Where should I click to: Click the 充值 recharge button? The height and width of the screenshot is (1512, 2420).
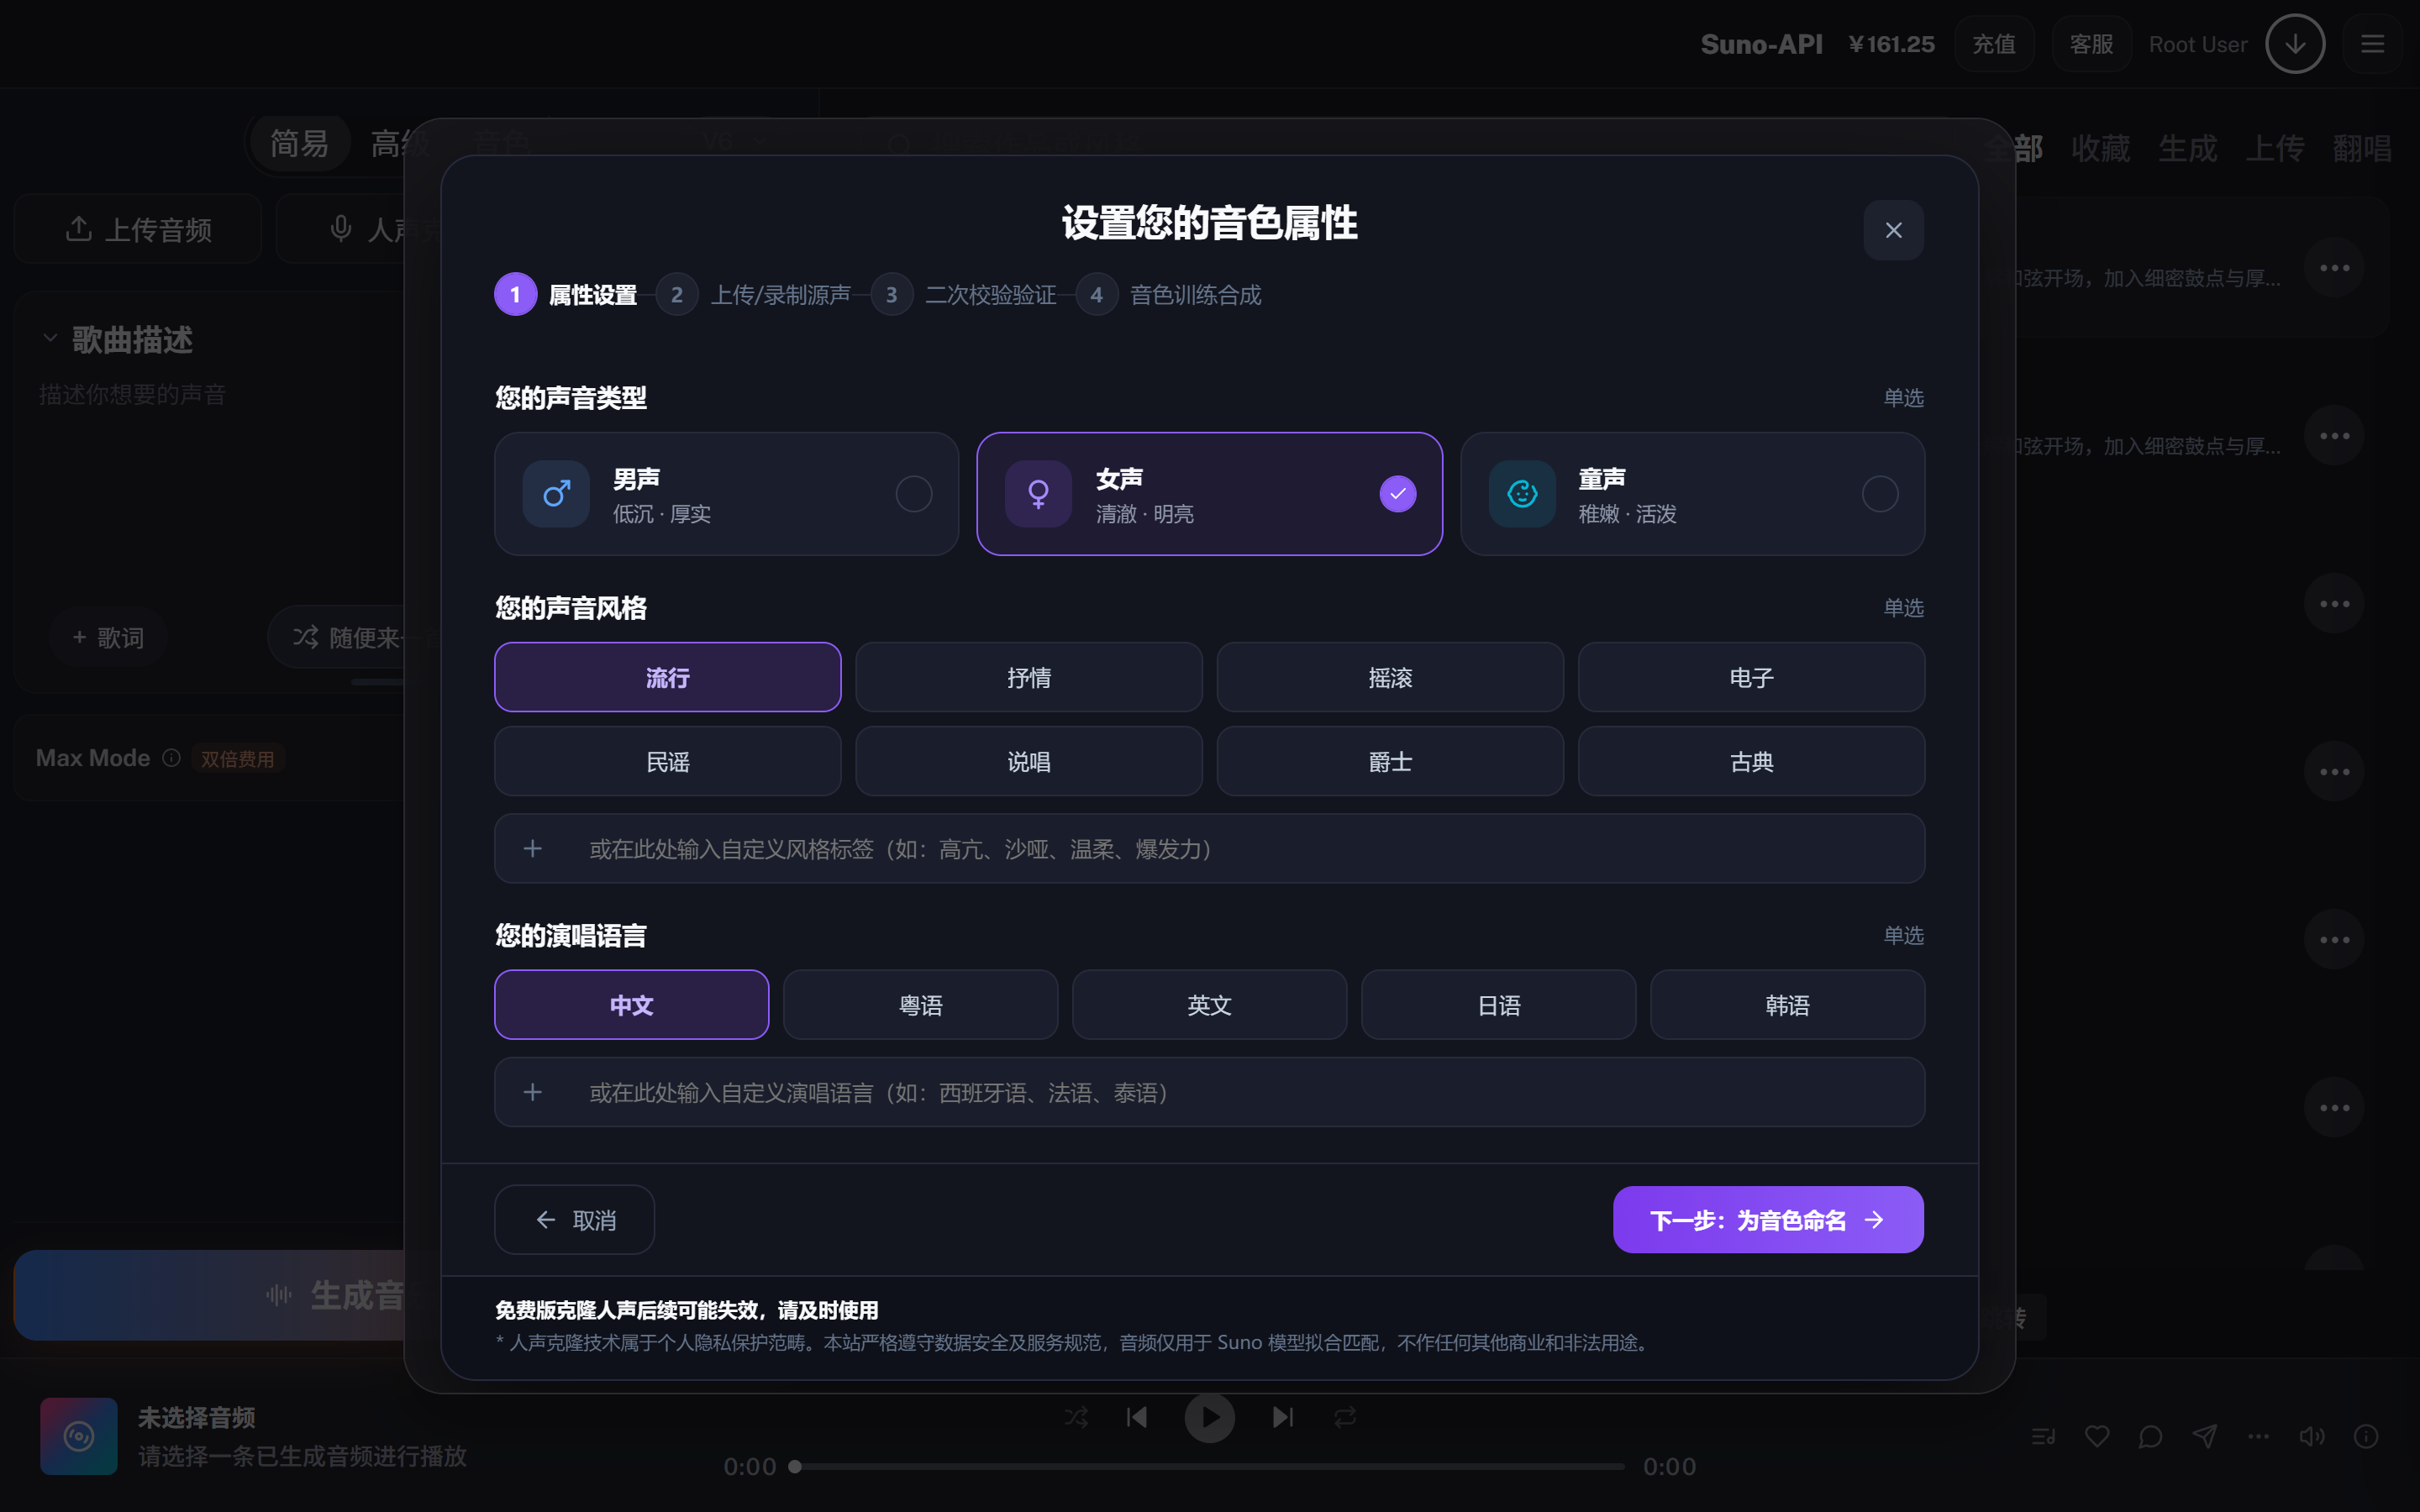1994,44
